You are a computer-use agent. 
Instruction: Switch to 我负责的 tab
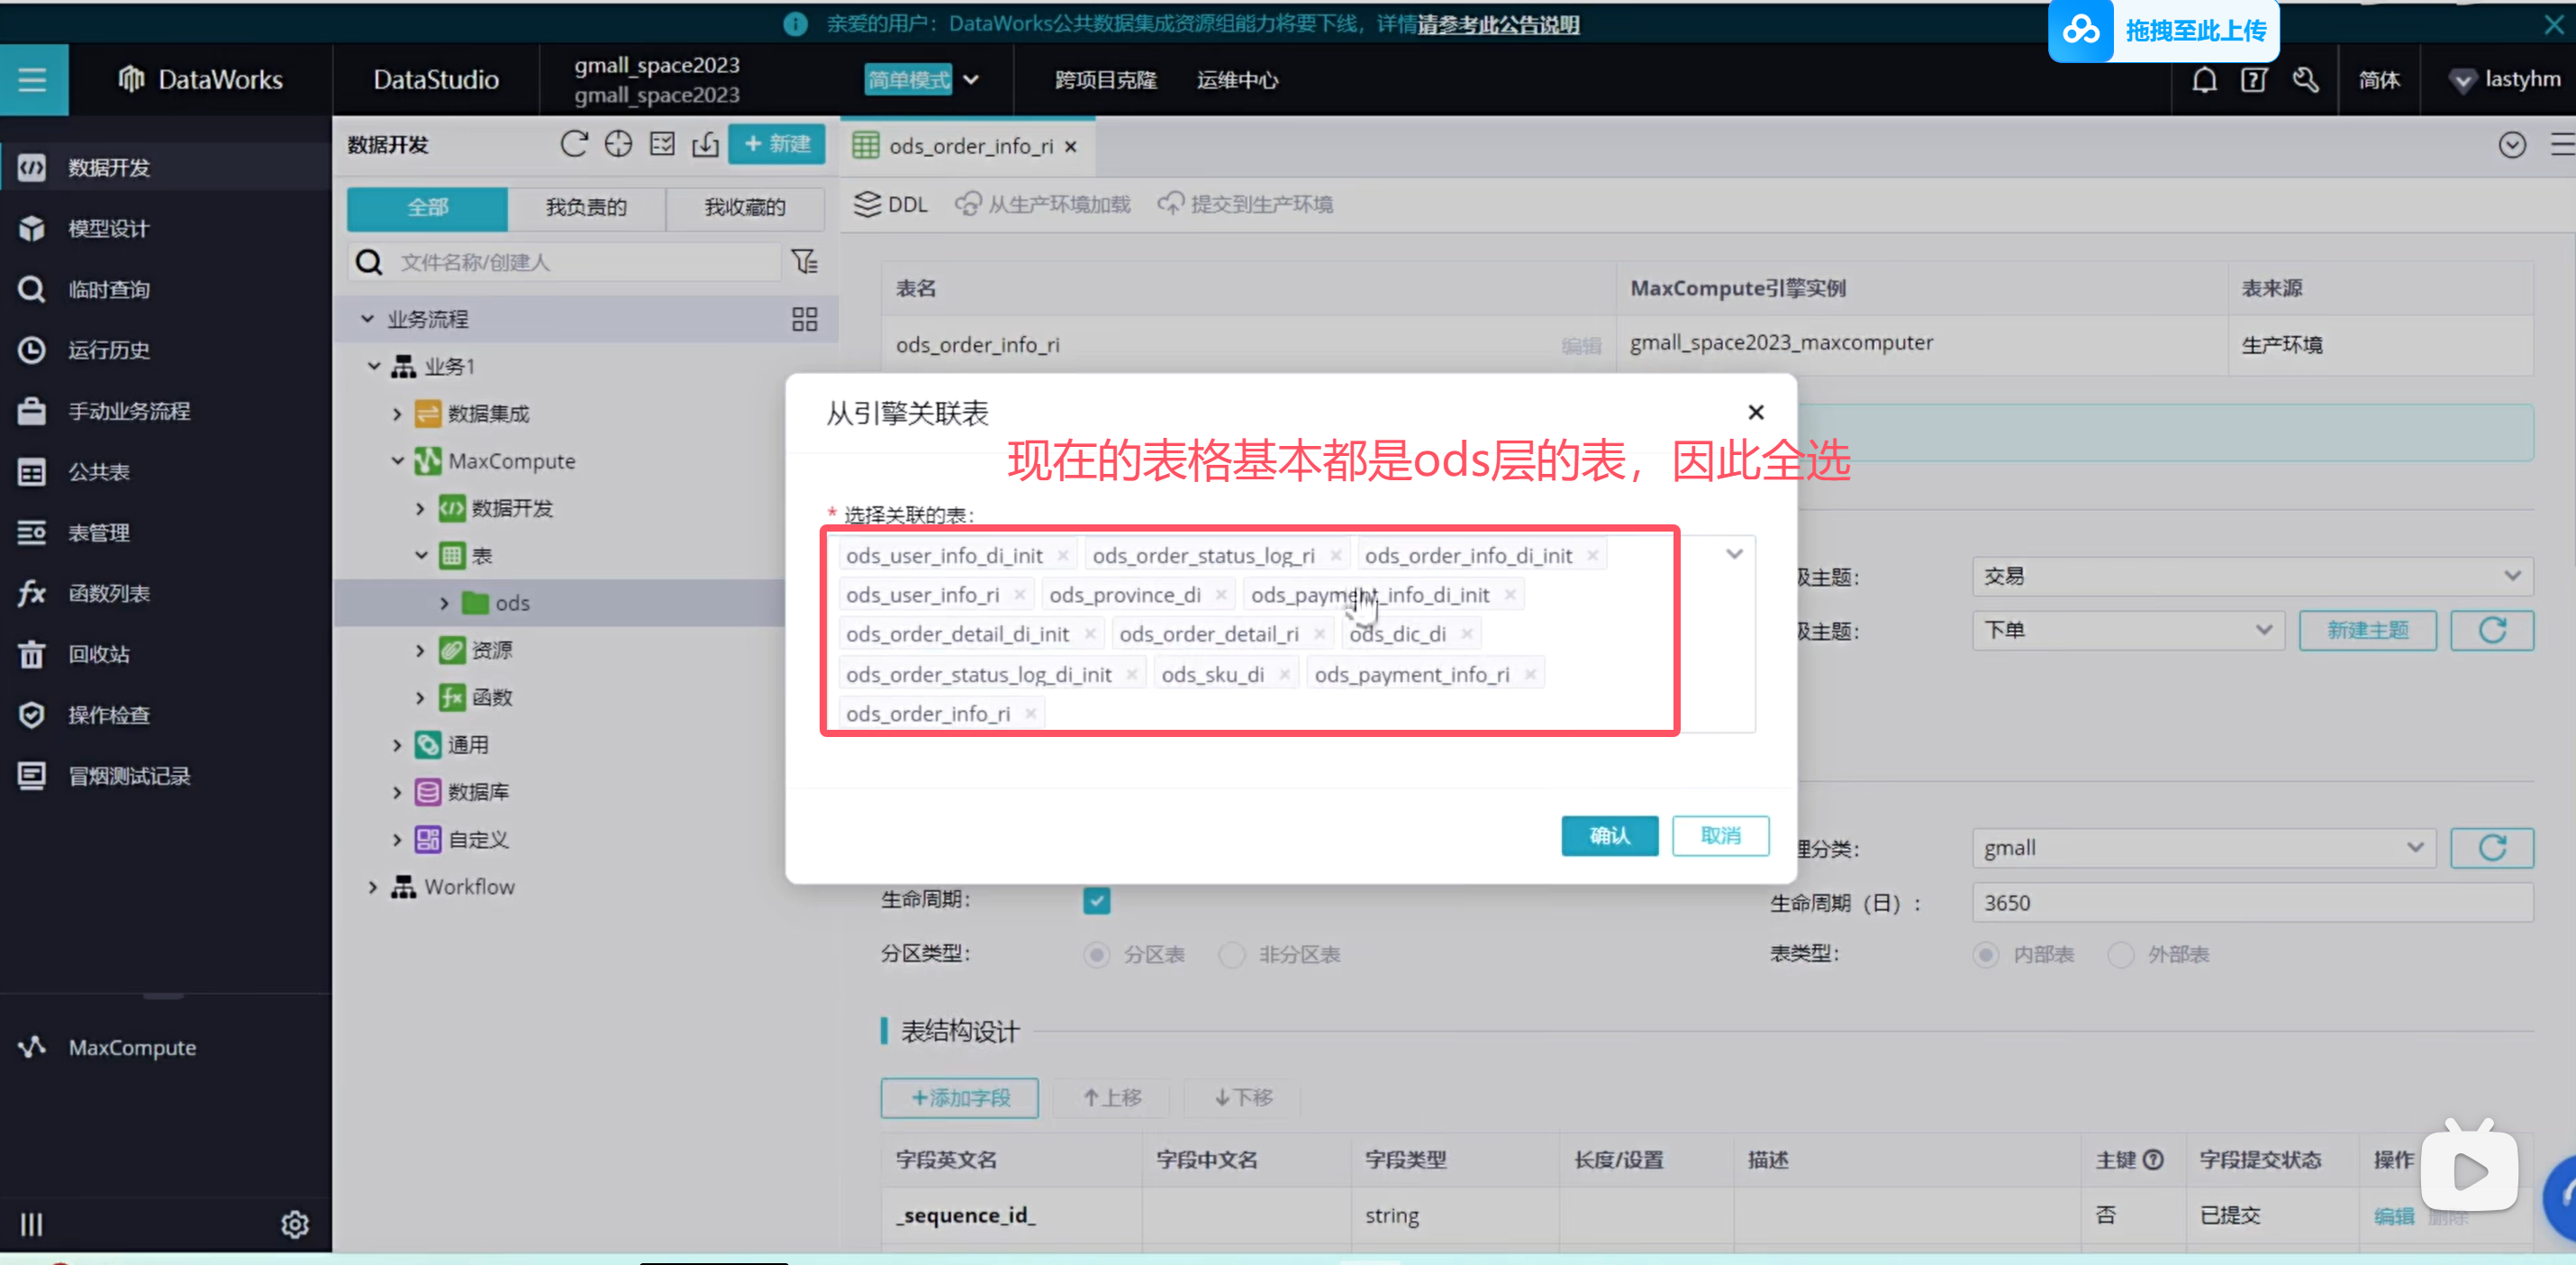click(x=586, y=207)
